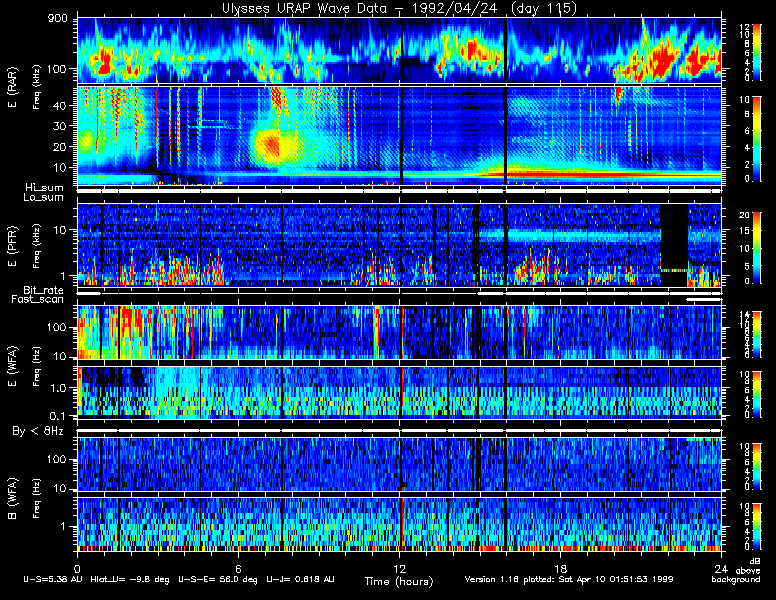Click the 'By < 8Hz' label
This screenshot has width=776, height=600.
click(38, 431)
